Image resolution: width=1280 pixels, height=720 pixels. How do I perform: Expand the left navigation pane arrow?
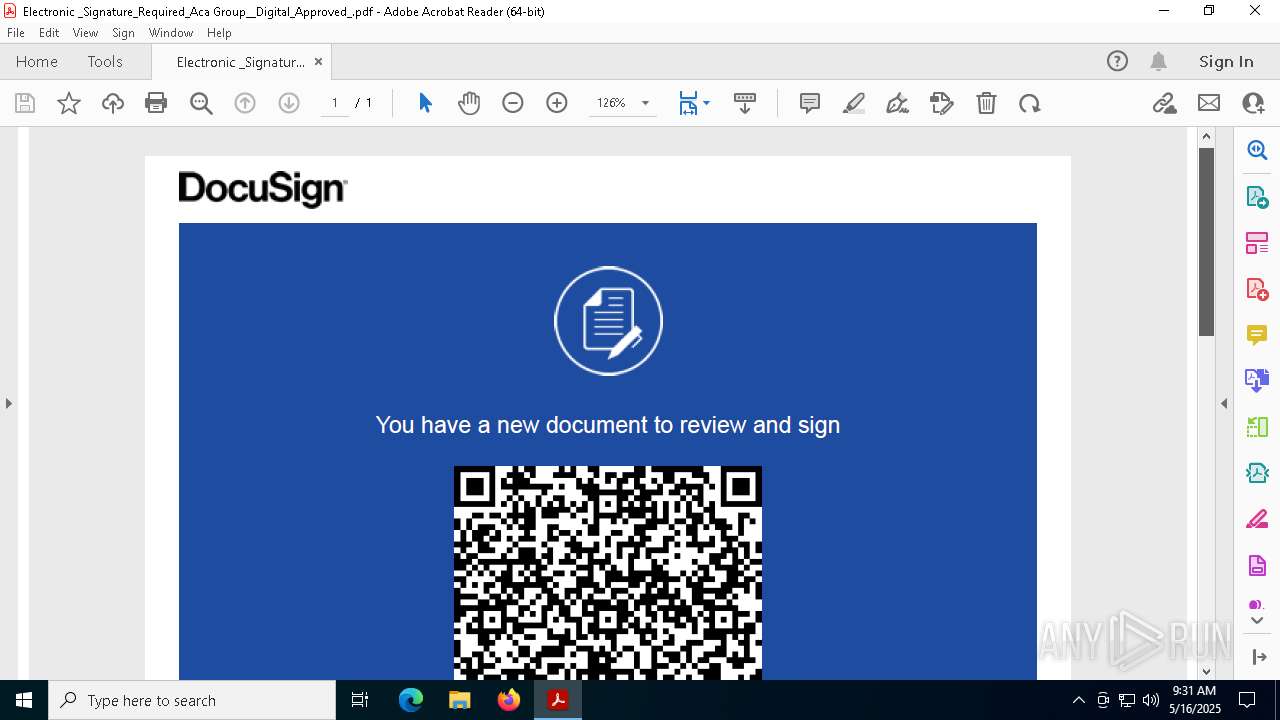8,403
